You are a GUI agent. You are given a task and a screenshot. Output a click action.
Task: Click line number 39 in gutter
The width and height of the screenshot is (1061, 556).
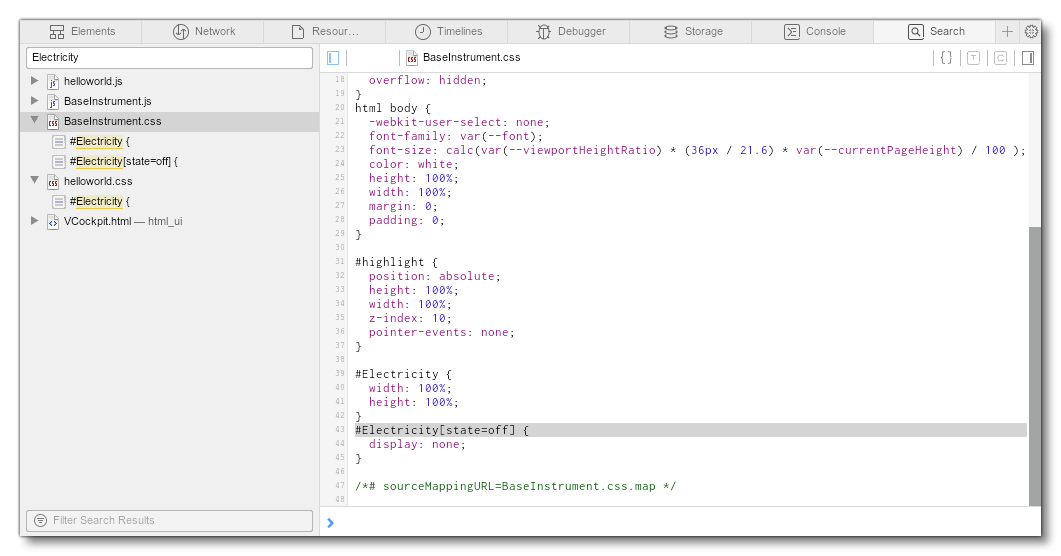tap(340, 373)
